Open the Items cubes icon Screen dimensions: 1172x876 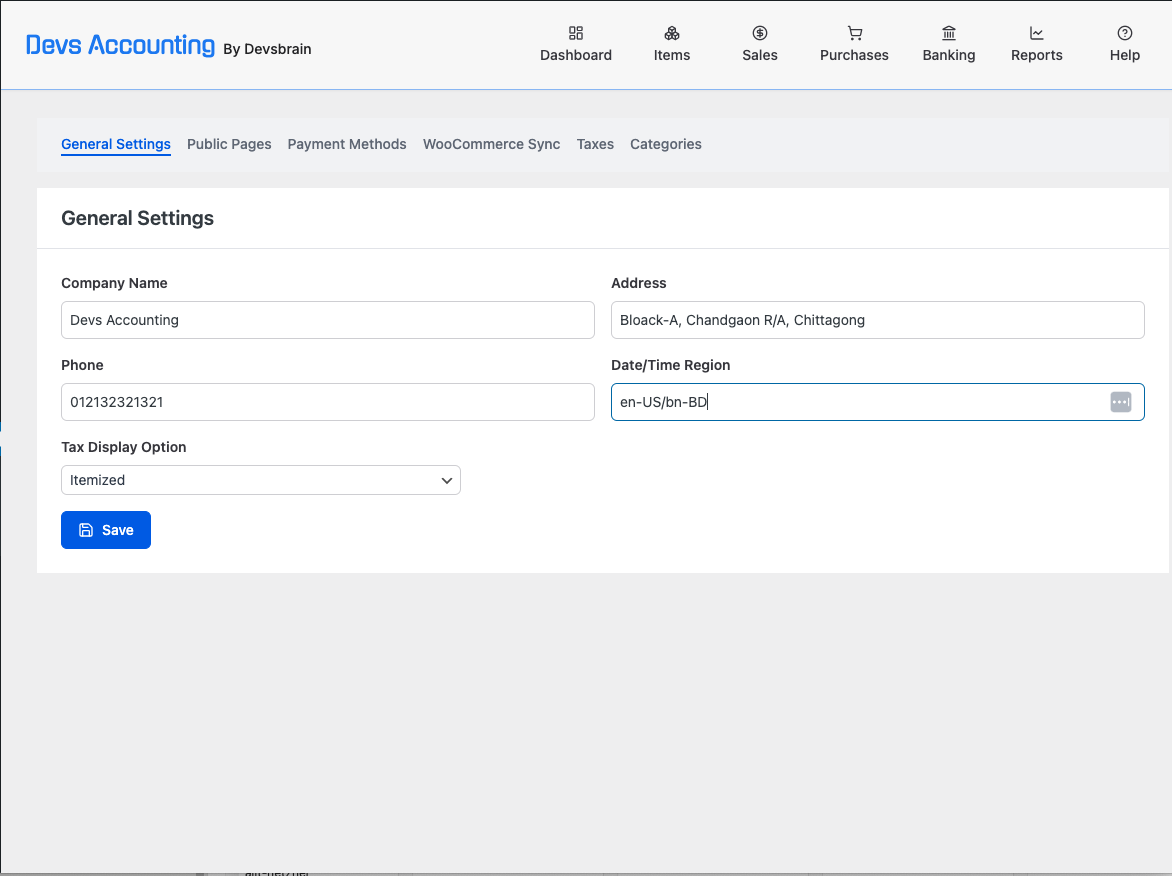(x=672, y=33)
